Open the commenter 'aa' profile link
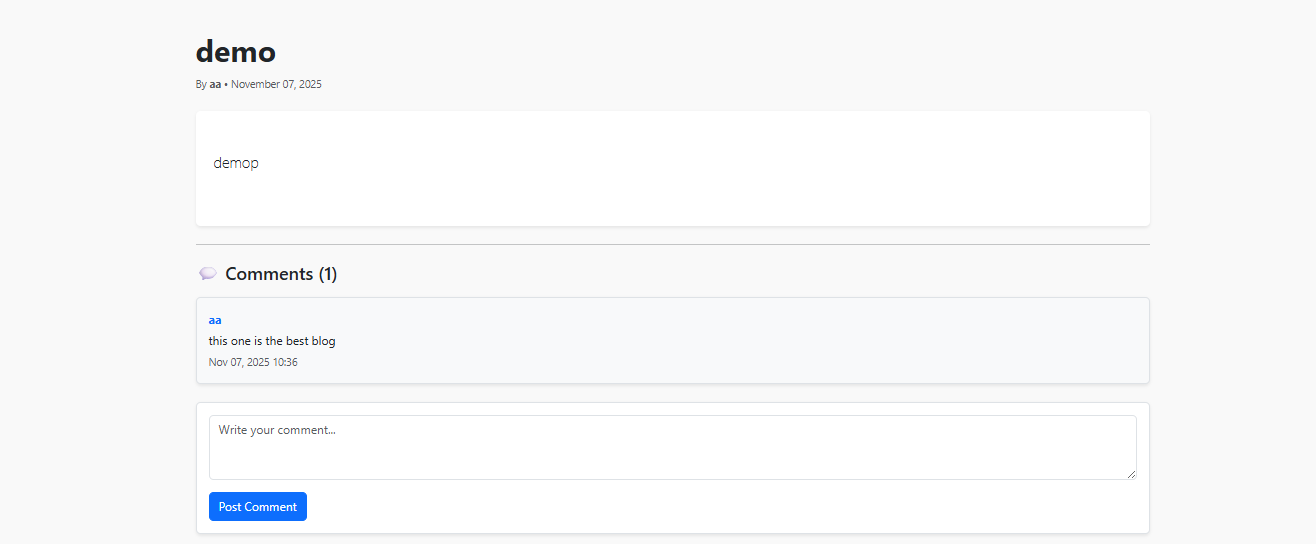 (x=215, y=320)
